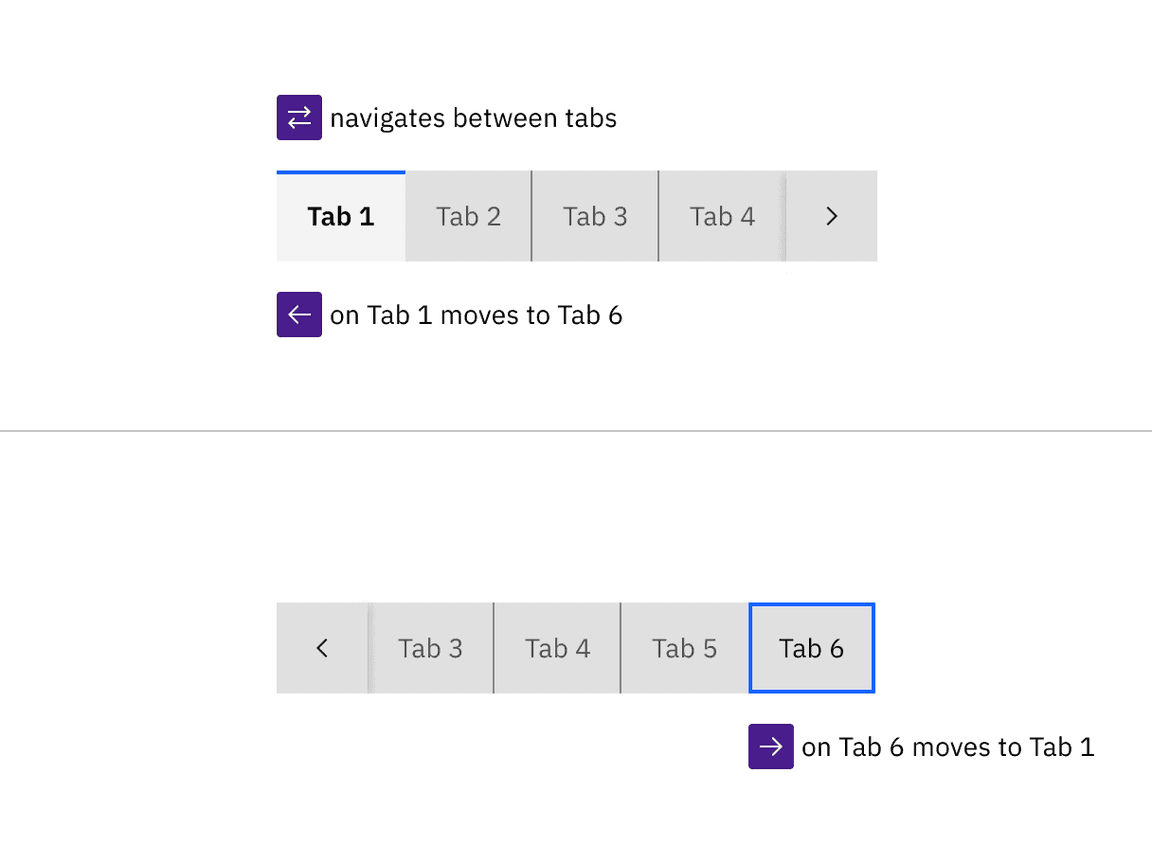The width and height of the screenshot is (1152, 864).
Task: Select Tab 5 in the bottom tab bar
Action: (684, 648)
